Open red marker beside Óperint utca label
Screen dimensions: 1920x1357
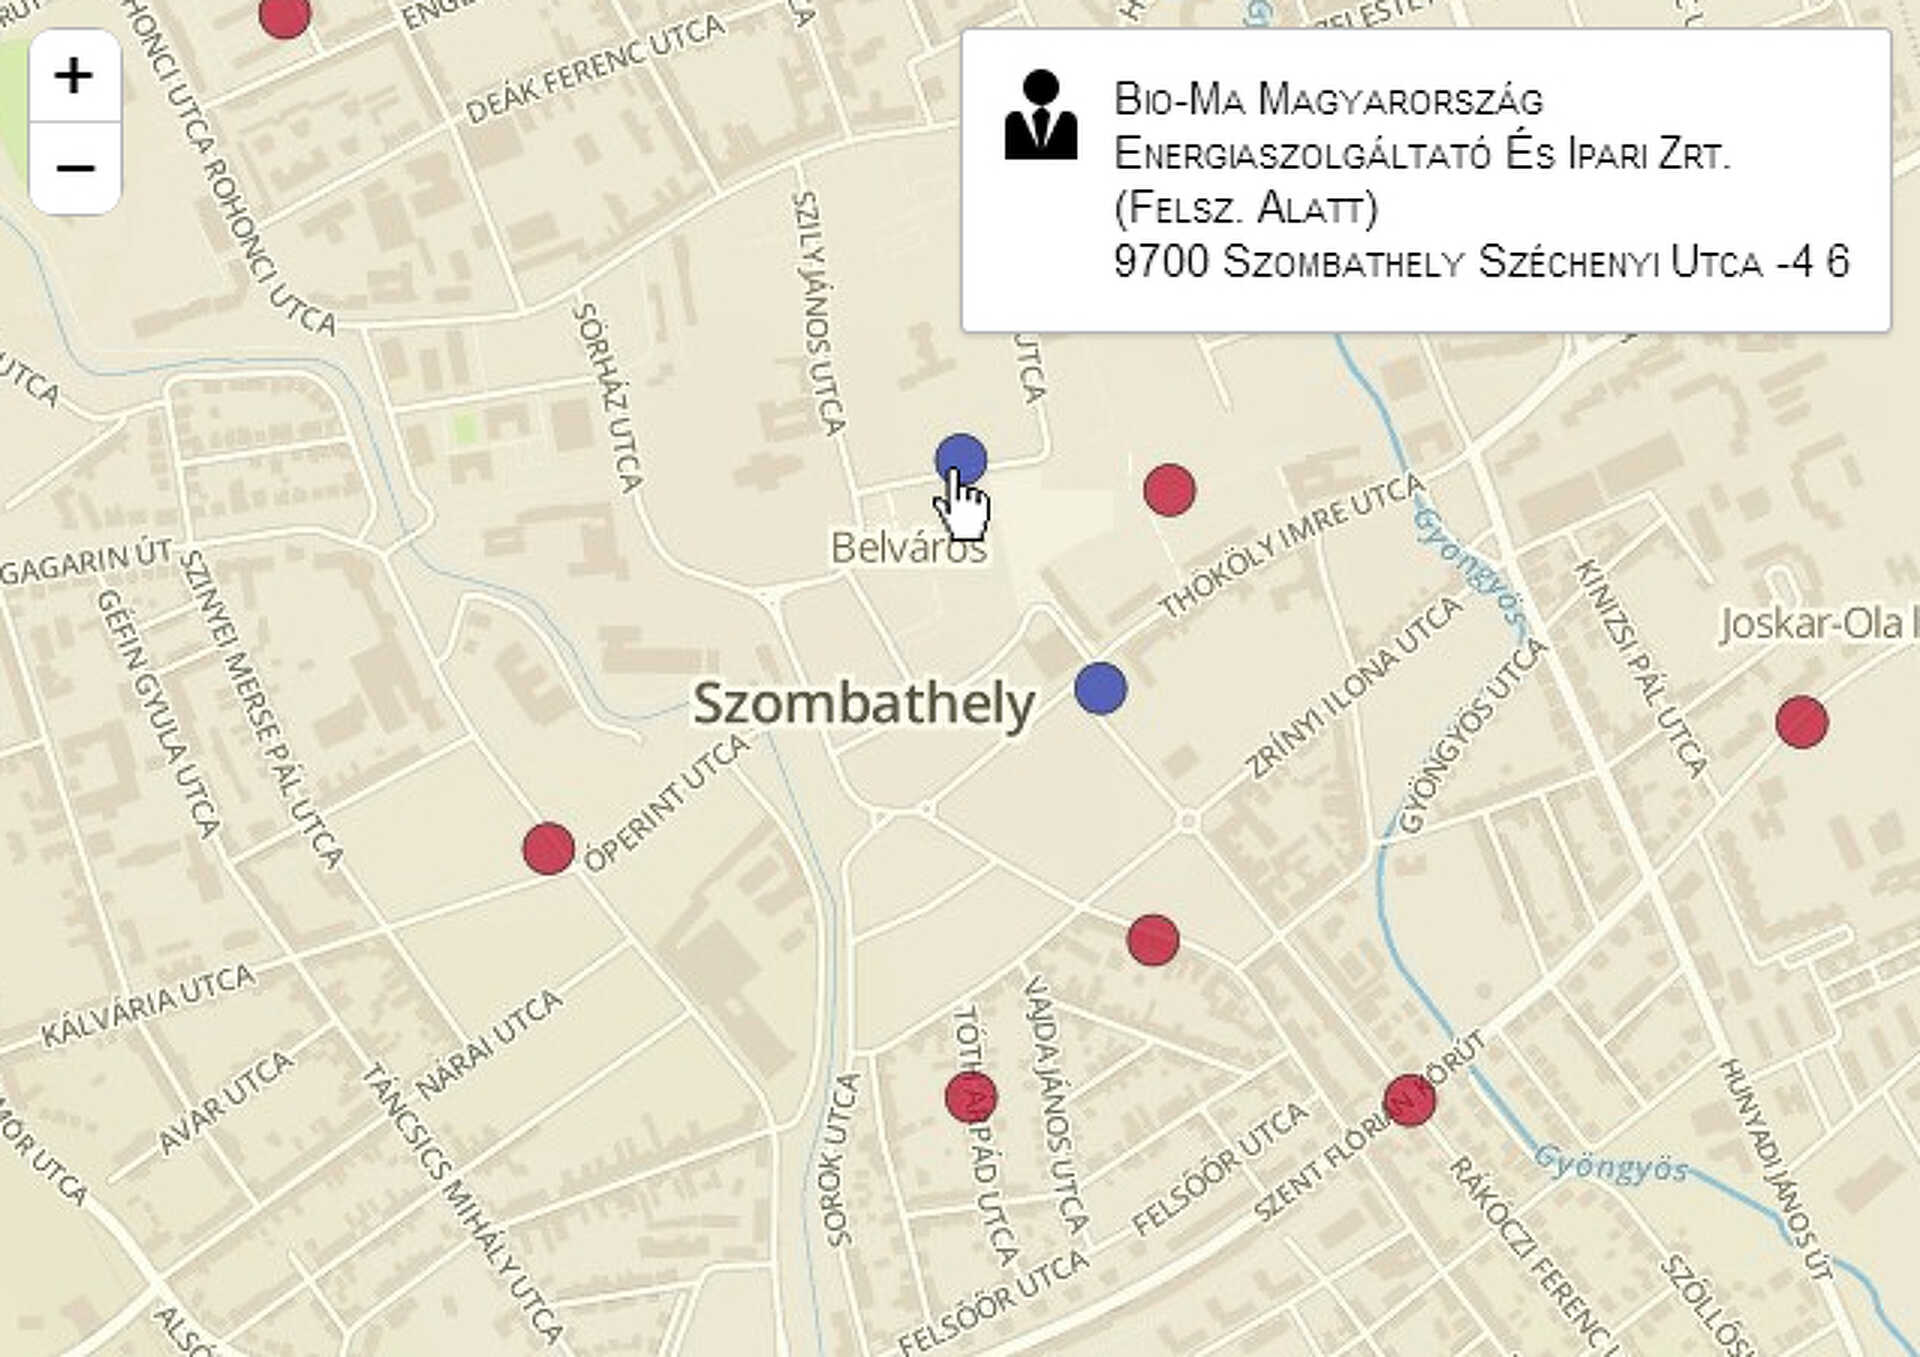click(x=548, y=848)
